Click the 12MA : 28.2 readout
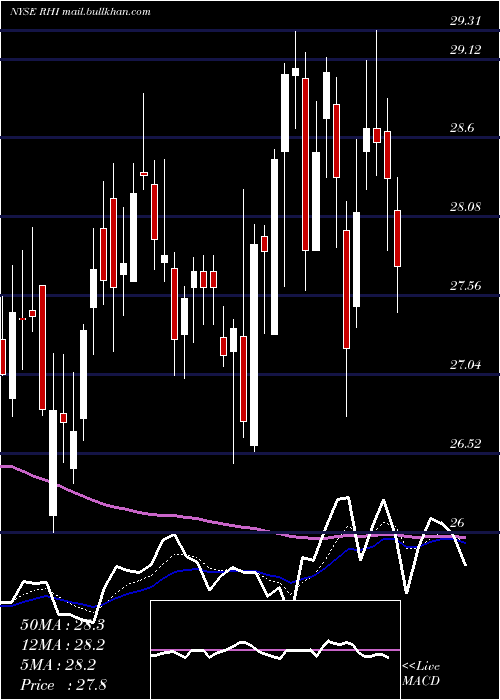500x700 pixels. pos(62,645)
